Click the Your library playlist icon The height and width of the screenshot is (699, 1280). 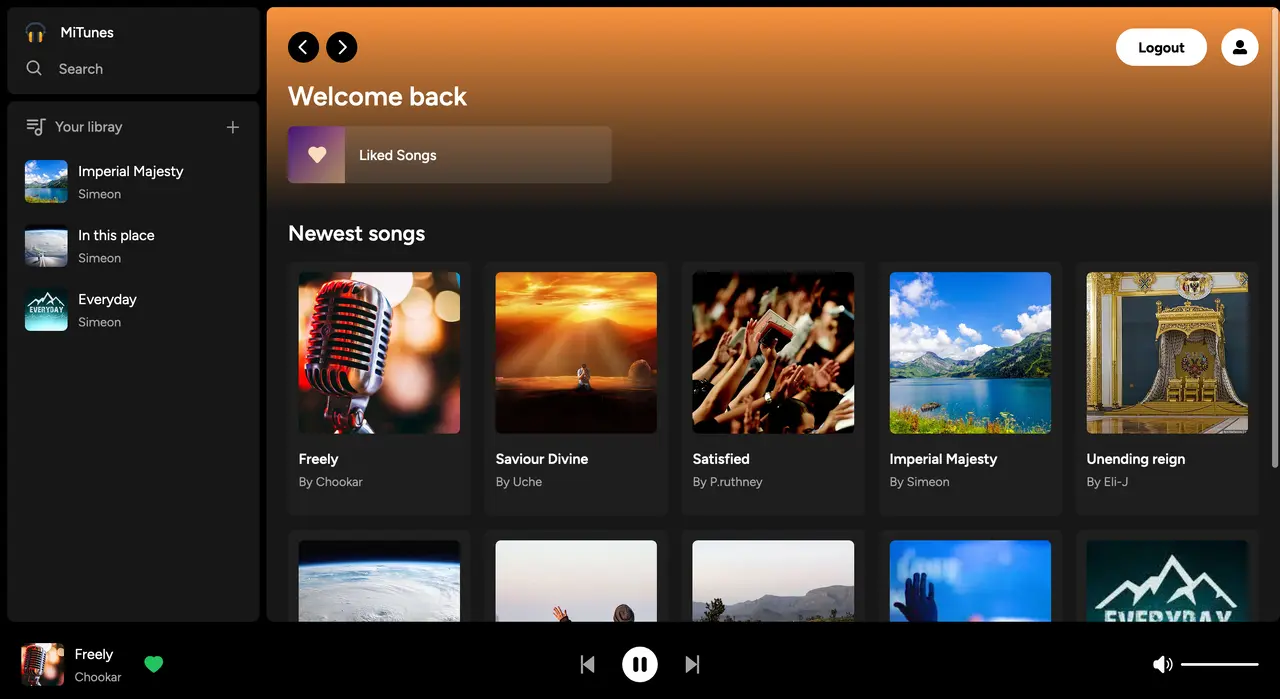coord(36,127)
